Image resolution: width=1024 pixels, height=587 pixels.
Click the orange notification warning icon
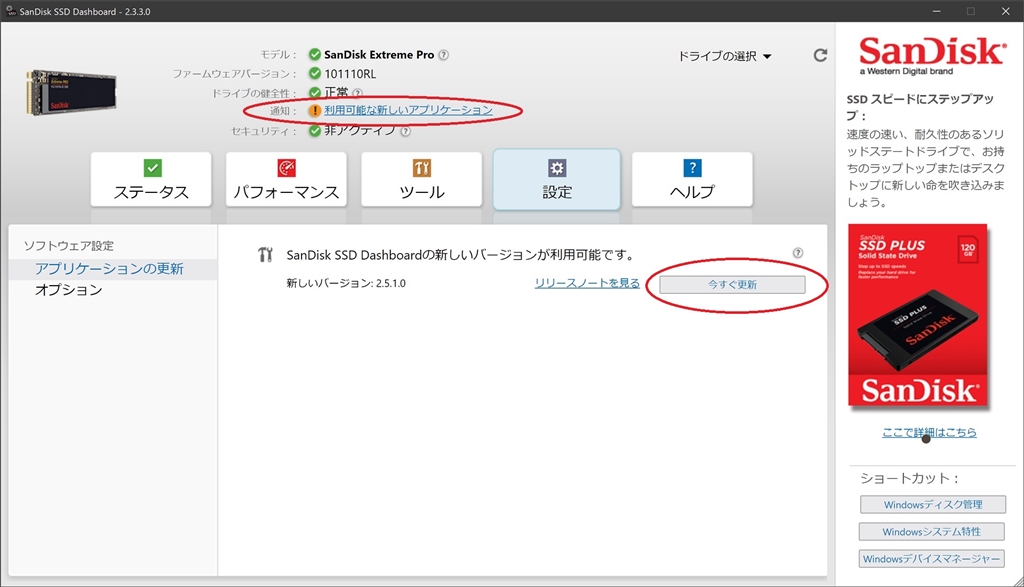(315, 110)
